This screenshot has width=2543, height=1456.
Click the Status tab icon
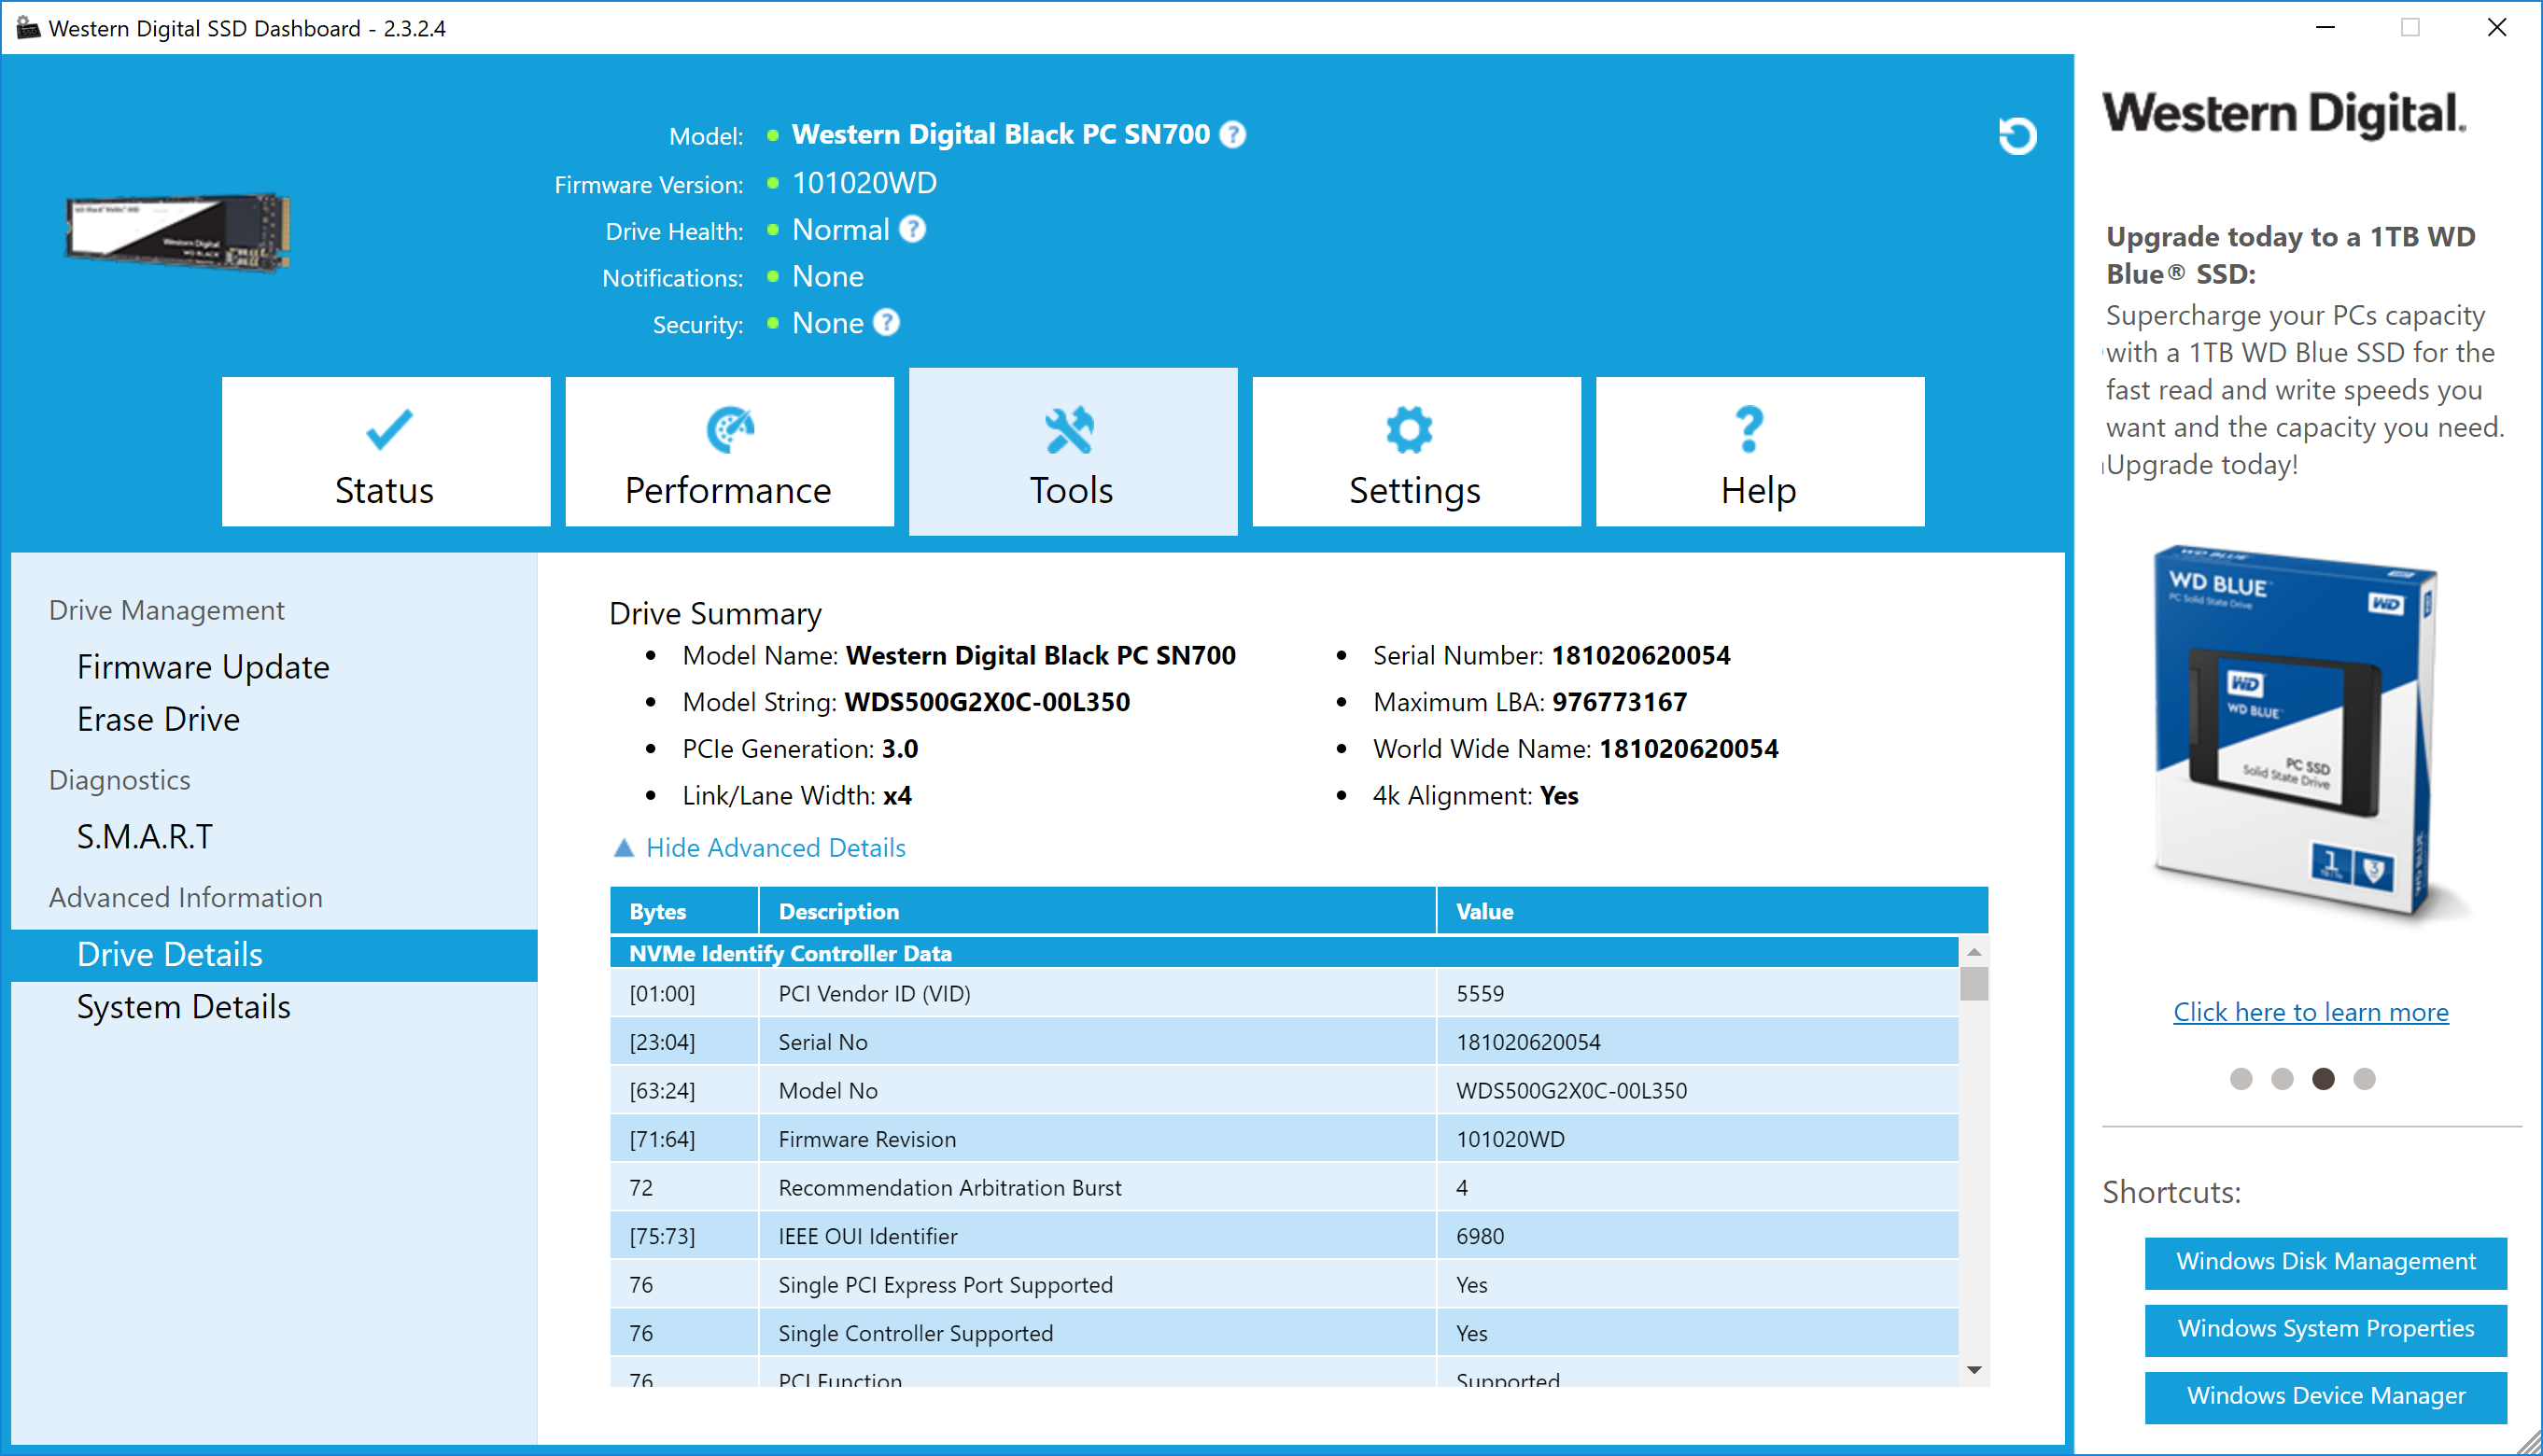[385, 429]
